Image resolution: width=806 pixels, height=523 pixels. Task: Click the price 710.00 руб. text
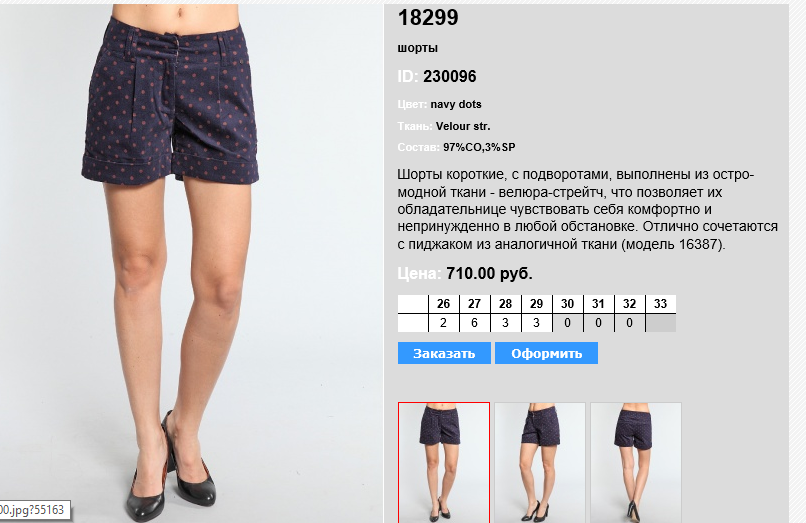coord(489,273)
